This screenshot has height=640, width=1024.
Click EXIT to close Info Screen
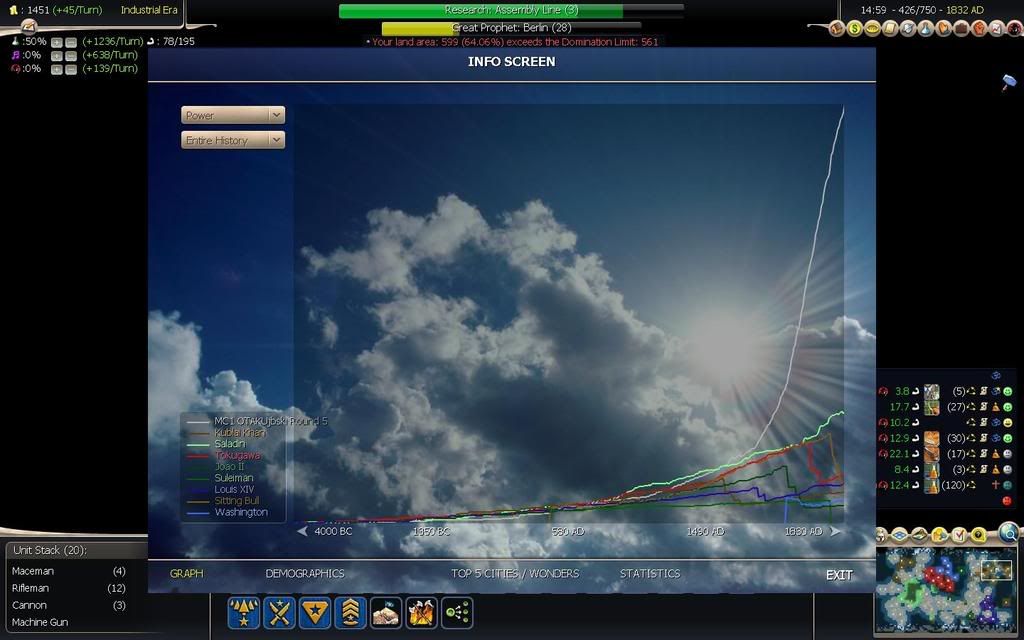tap(839, 575)
